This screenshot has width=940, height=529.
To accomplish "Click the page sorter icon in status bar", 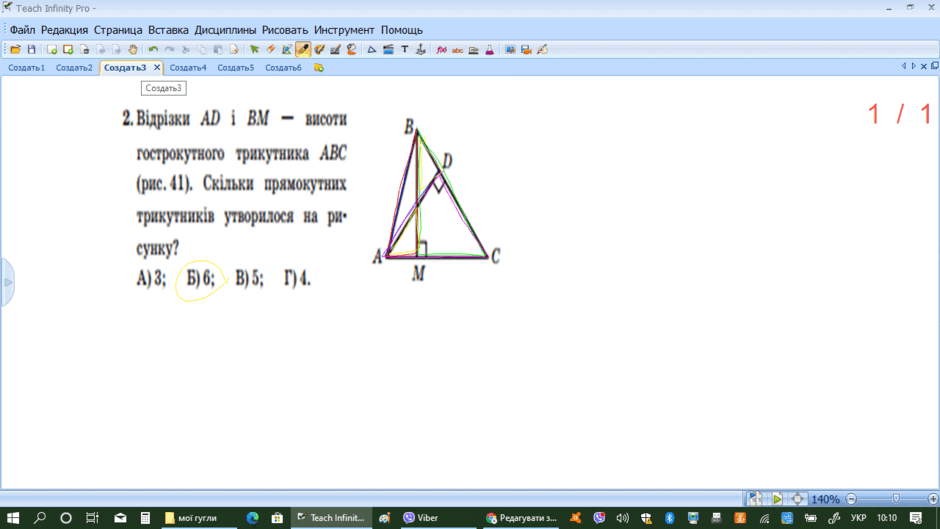I will (x=755, y=498).
